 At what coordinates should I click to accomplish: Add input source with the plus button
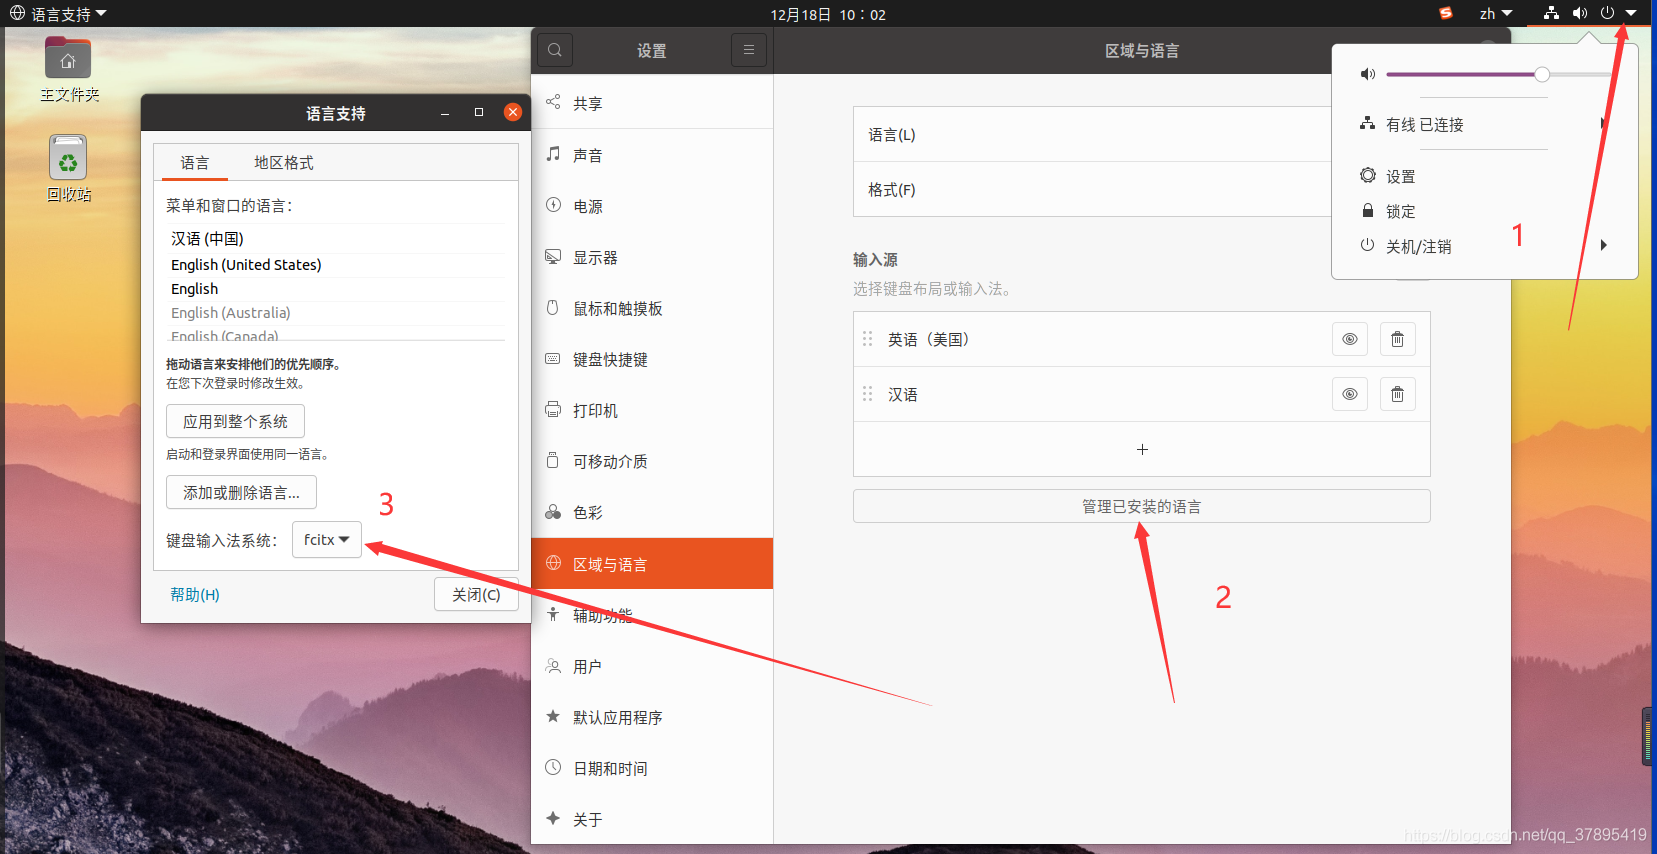[1142, 449]
